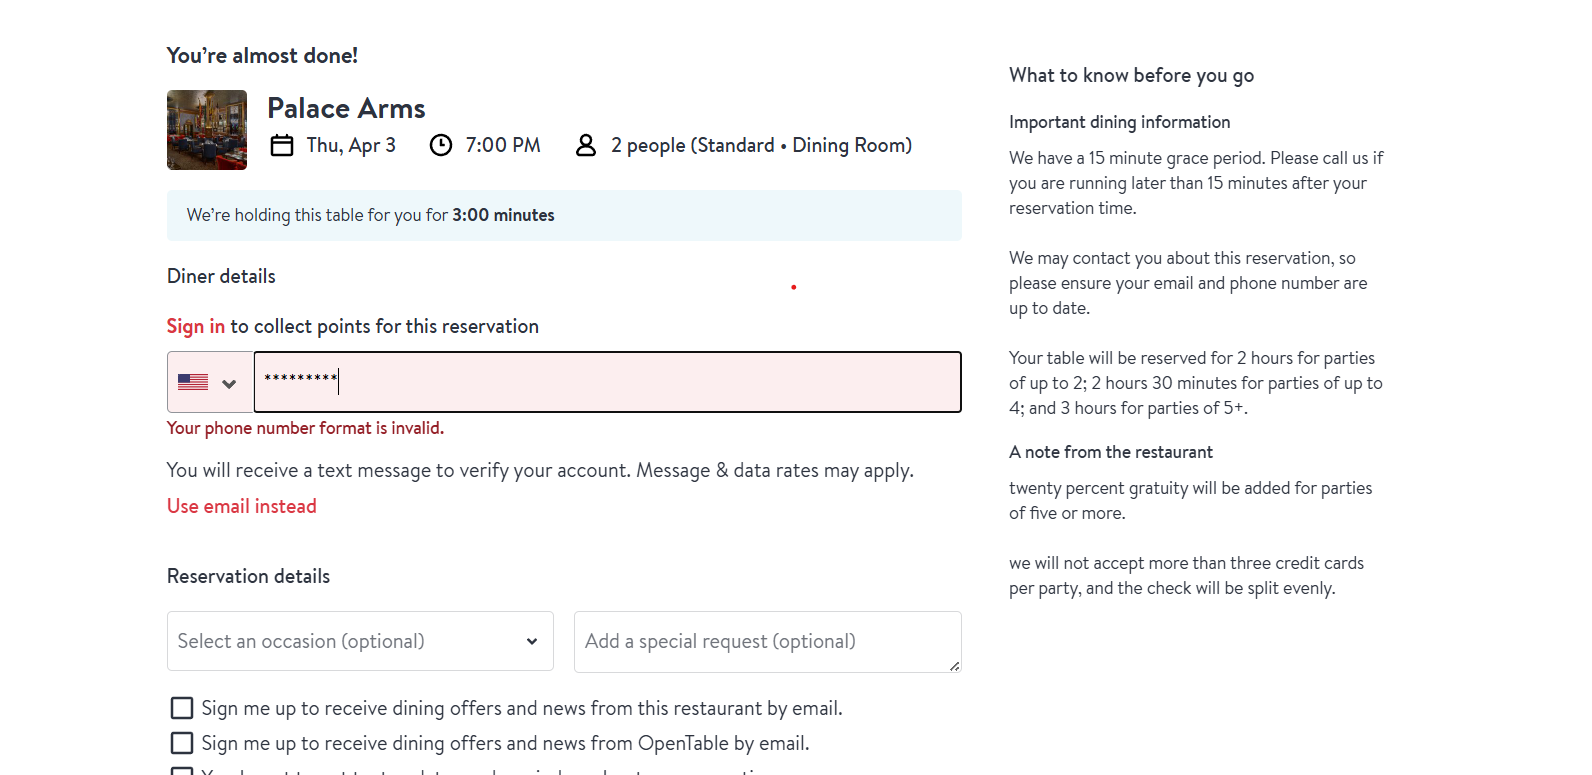Focus the phone number input field
Image resolution: width=1592 pixels, height=775 pixels.
pos(607,382)
